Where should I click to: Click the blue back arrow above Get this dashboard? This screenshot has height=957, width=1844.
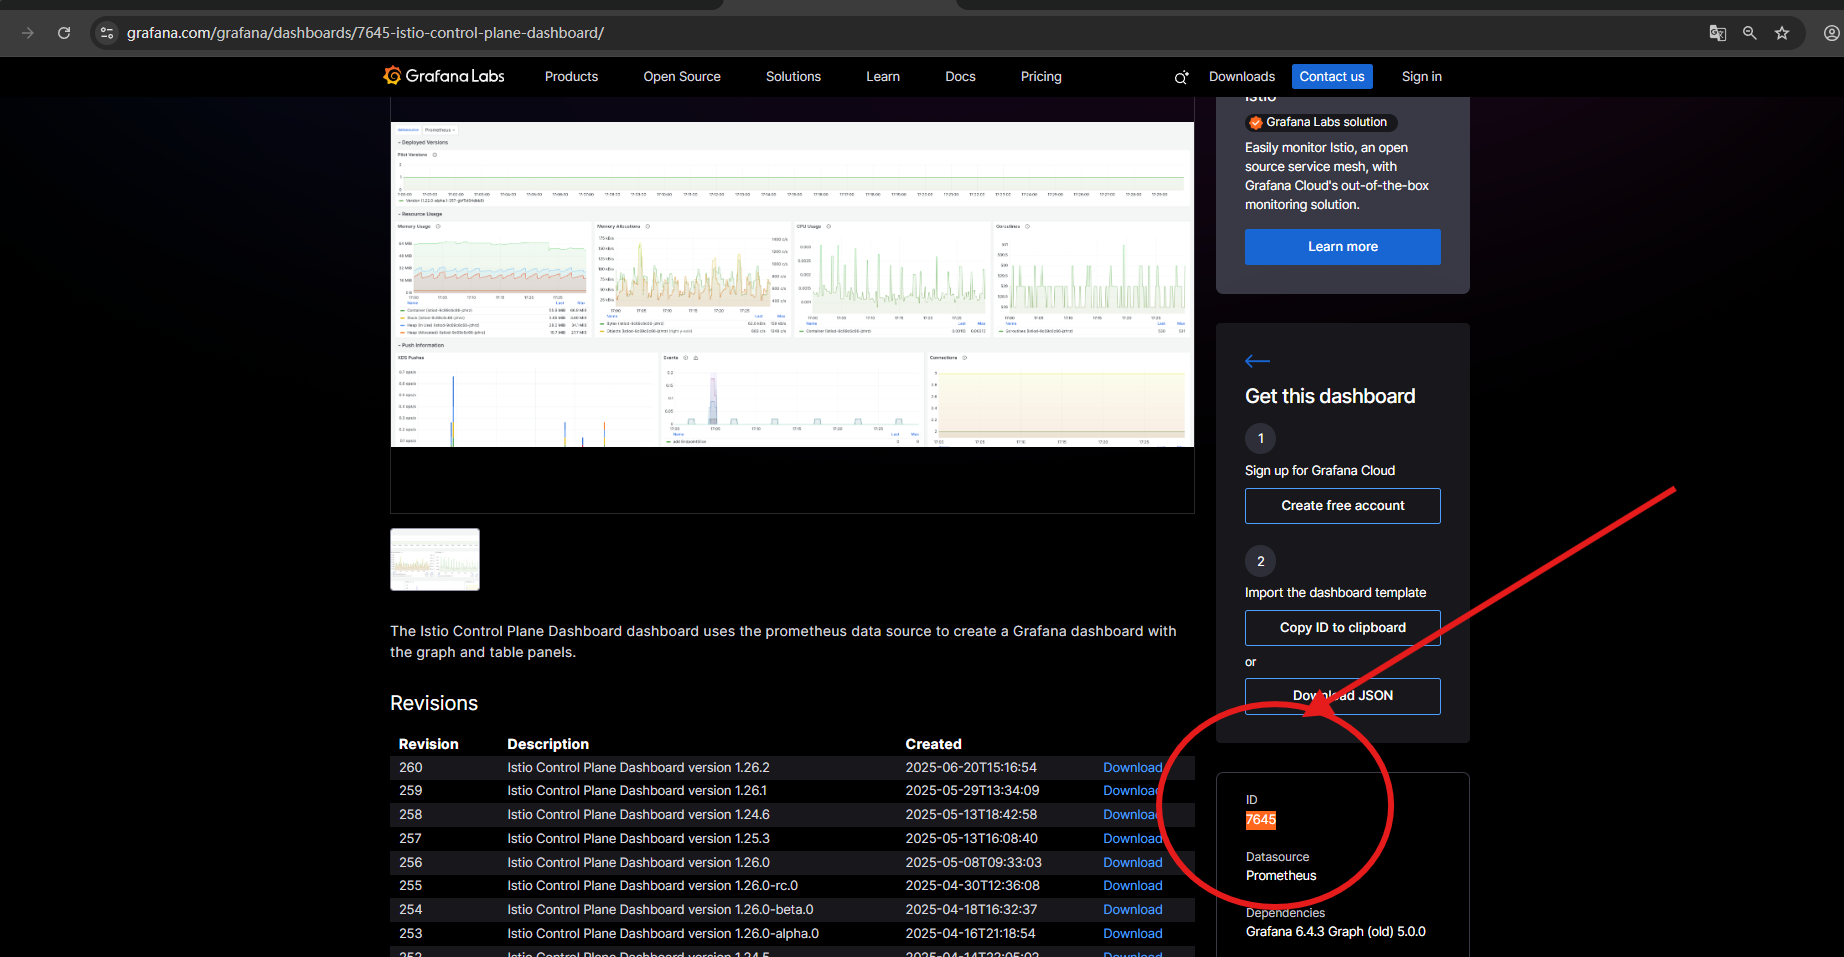pyautogui.click(x=1257, y=361)
